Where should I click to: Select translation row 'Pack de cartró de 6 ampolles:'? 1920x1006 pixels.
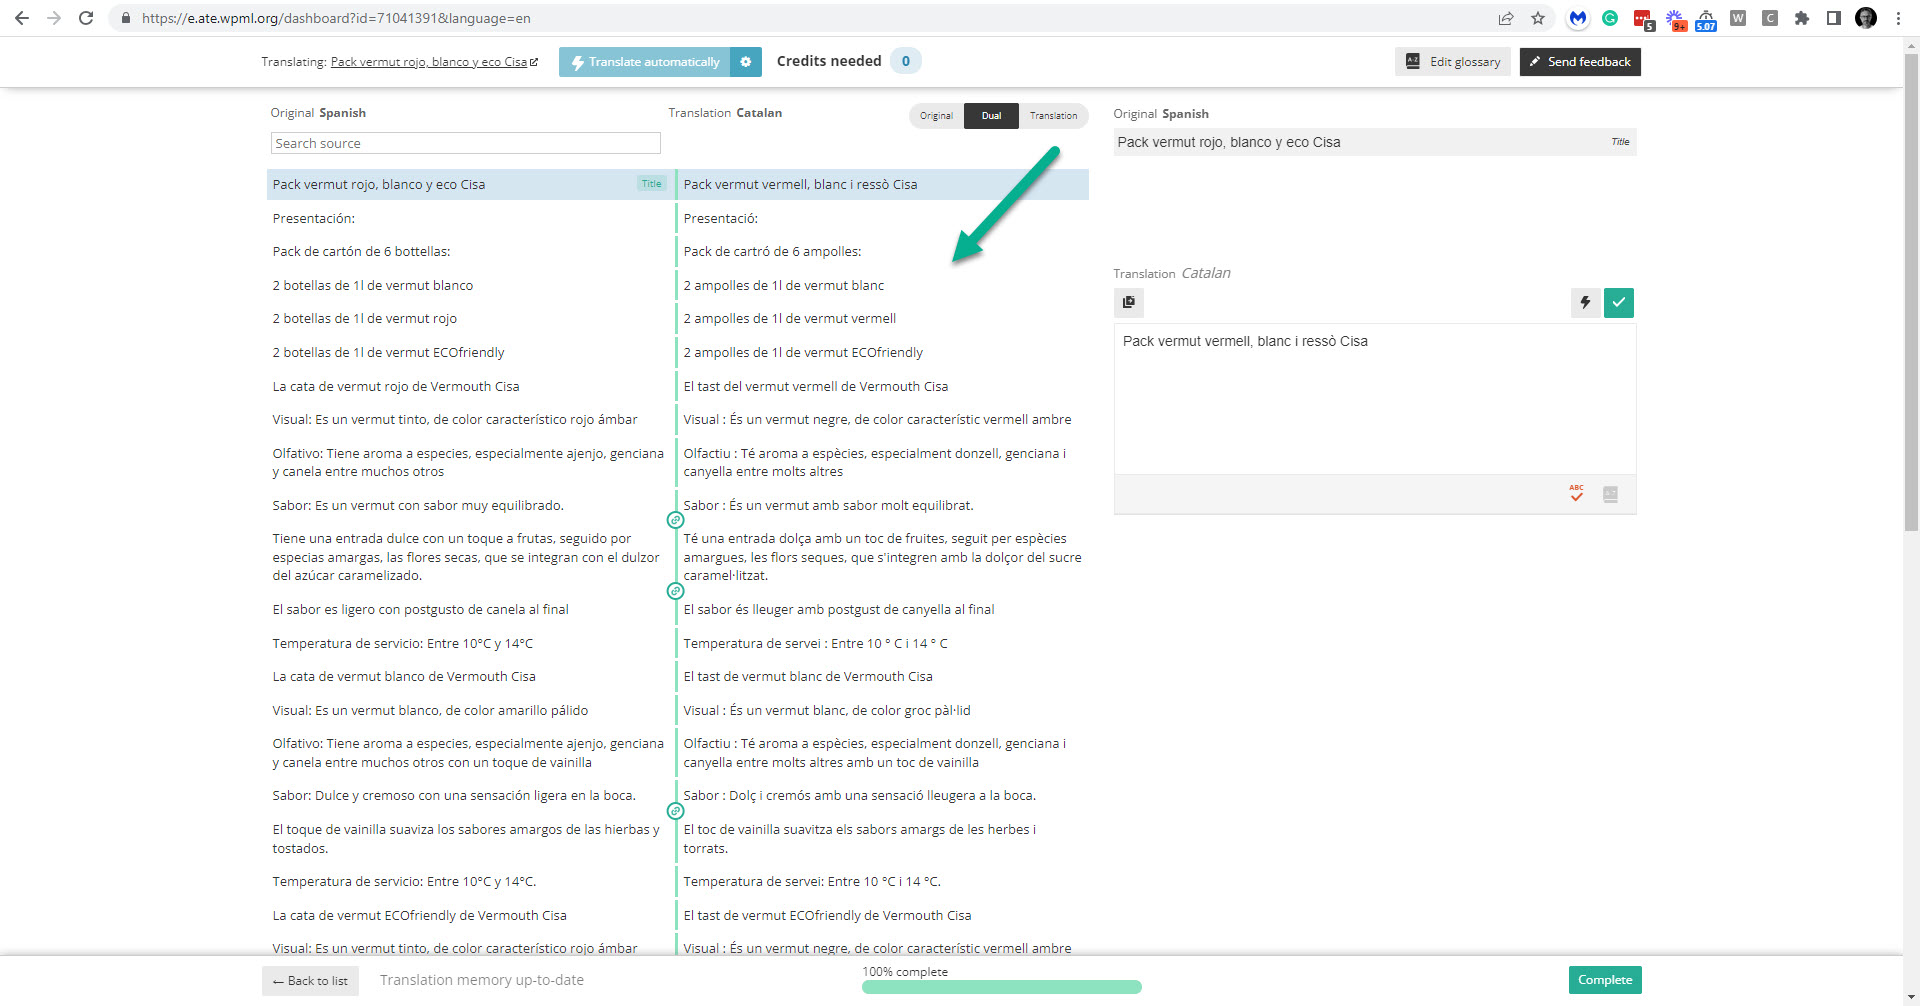[883, 252]
